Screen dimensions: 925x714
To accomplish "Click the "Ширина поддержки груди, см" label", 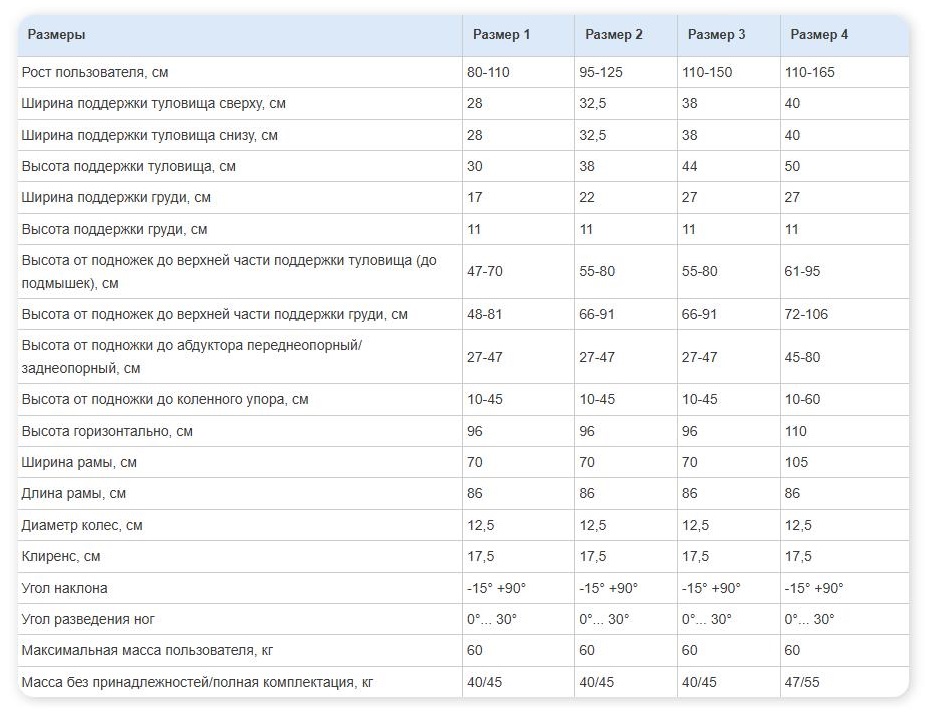I will tap(116, 198).
